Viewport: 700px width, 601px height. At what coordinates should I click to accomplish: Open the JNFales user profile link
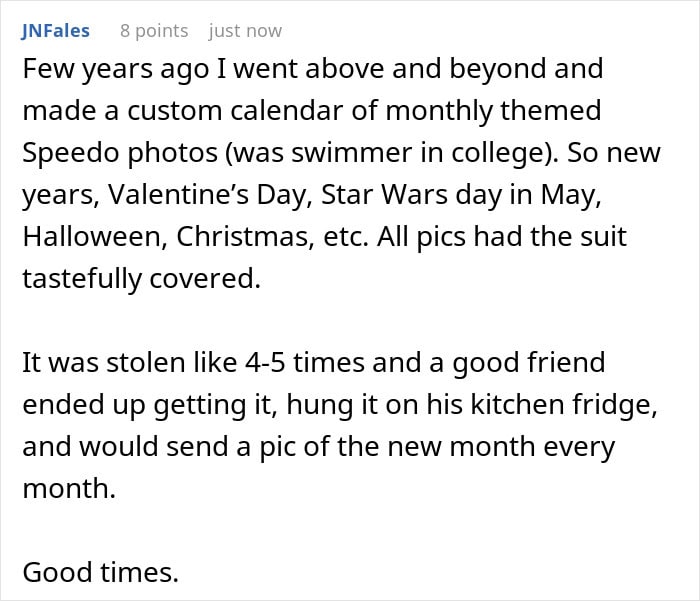coord(55,31)
